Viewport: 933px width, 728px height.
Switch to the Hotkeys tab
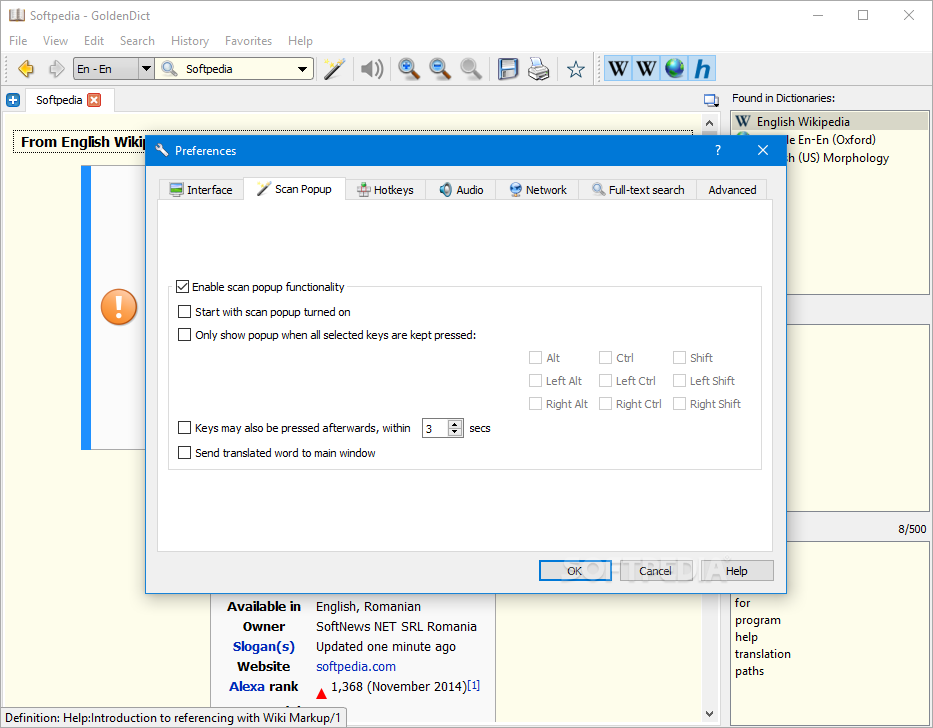[386, 190]
